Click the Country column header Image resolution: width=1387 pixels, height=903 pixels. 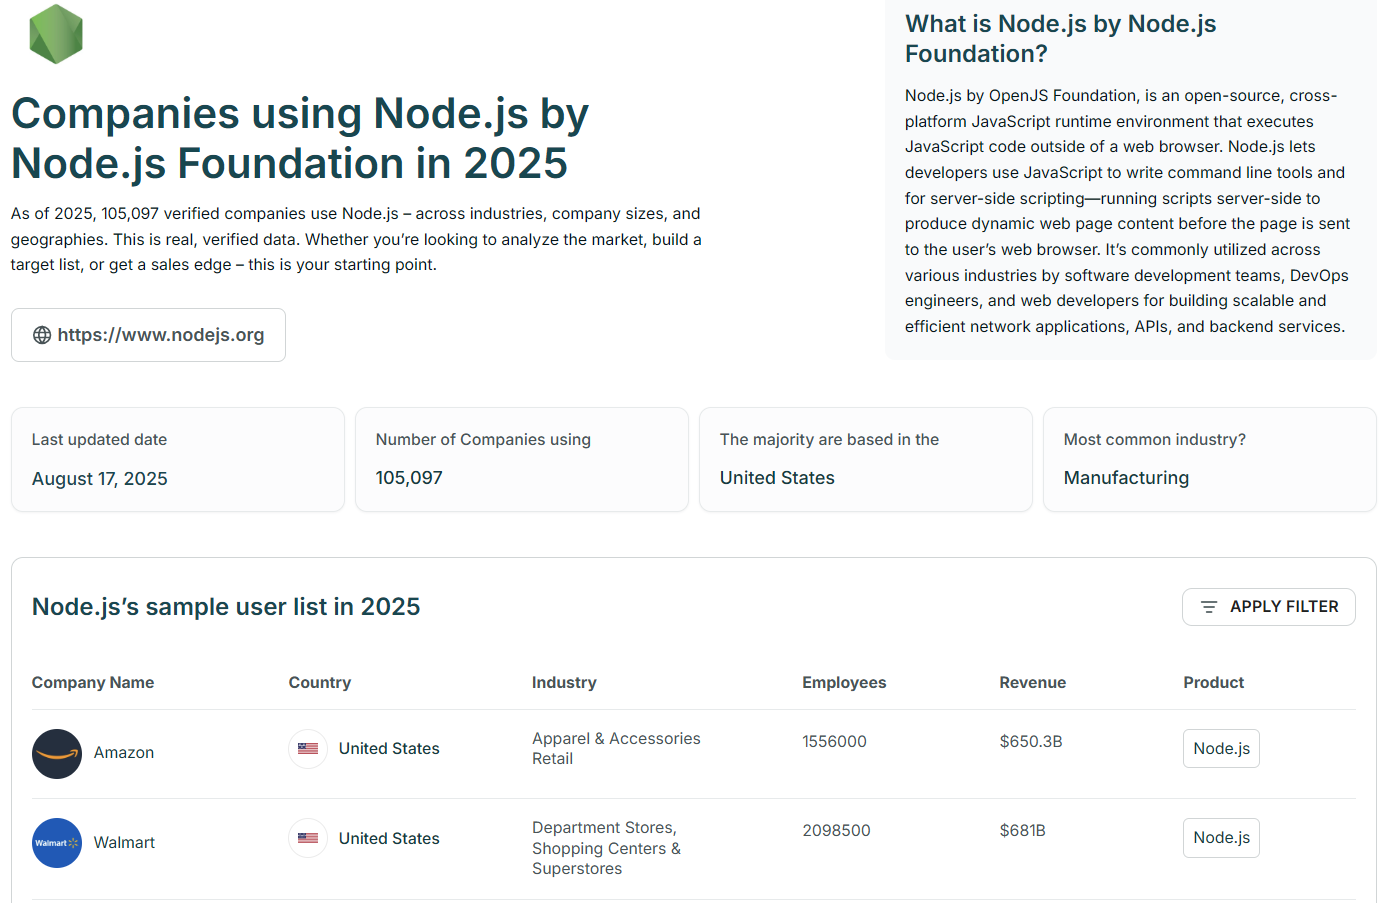click(x=320, y=683)
